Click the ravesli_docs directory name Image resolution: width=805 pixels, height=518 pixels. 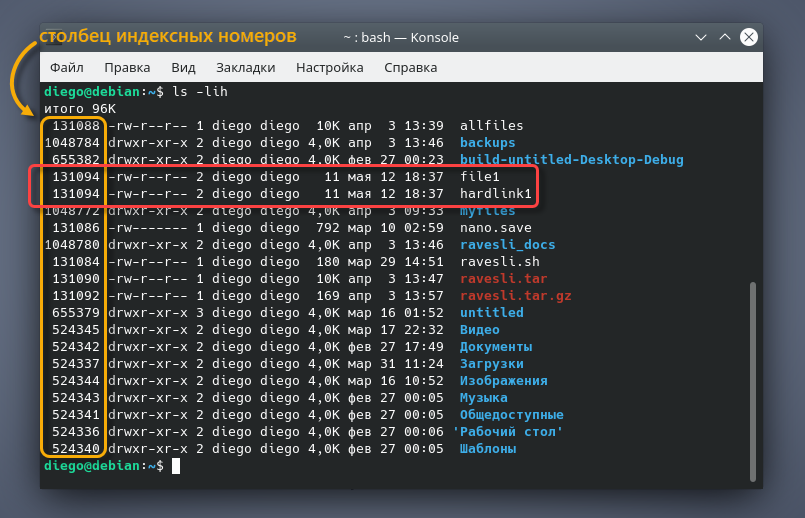[x=508, y=245]
